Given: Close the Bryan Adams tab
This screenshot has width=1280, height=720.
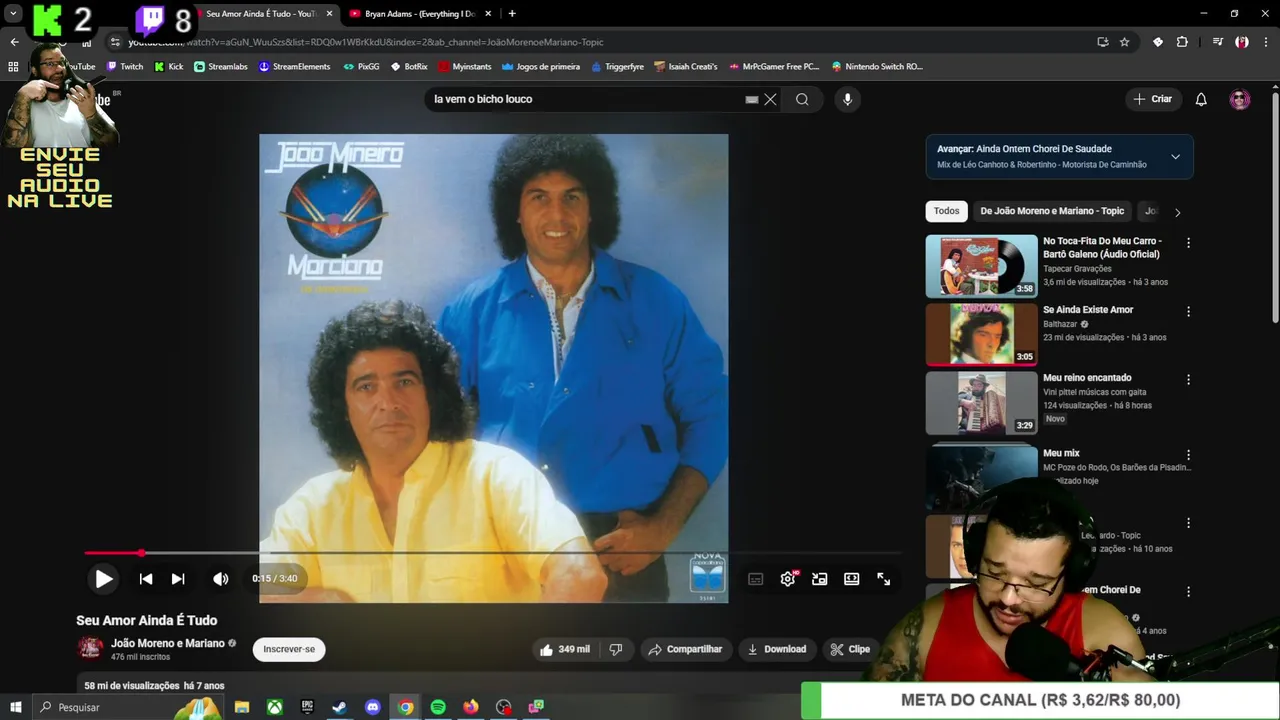Looking at the screenshot, I should click(488, 14).
